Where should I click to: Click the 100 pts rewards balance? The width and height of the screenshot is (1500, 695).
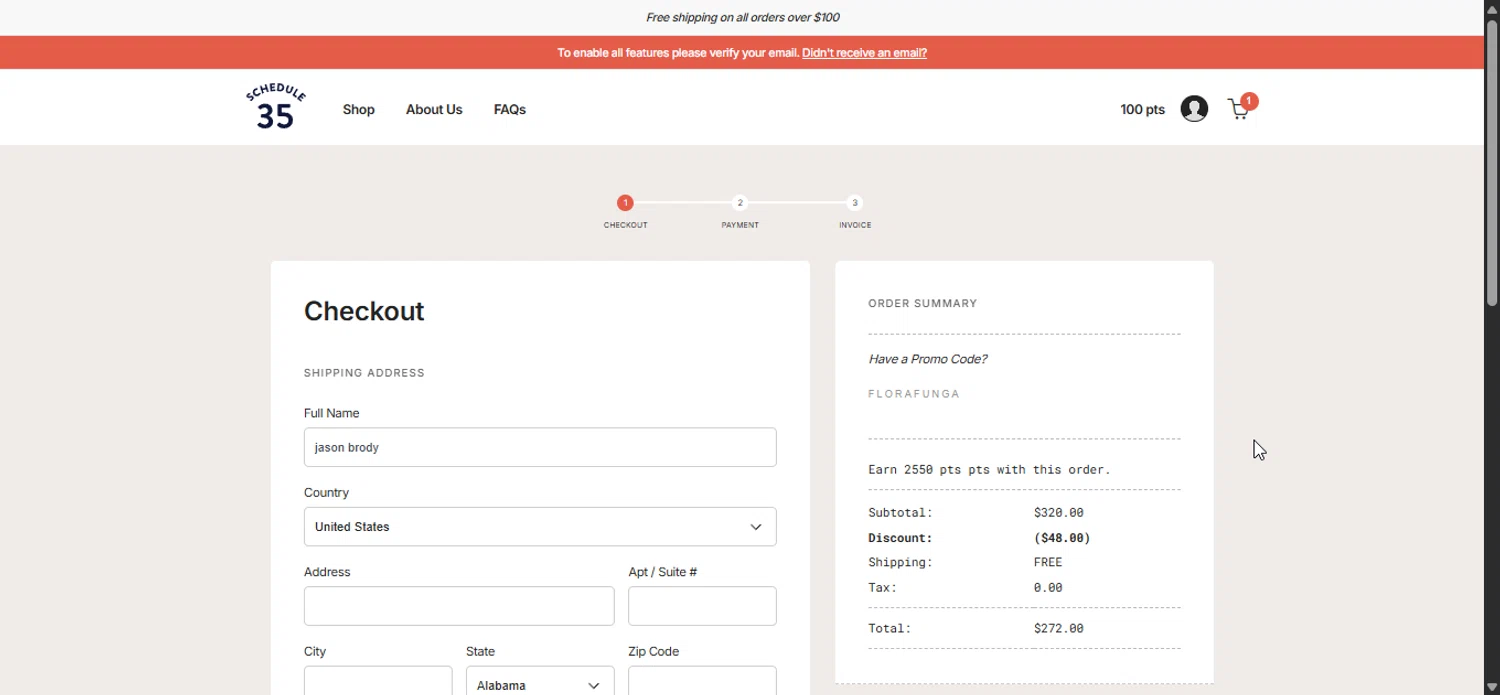tap(1142, 110)
